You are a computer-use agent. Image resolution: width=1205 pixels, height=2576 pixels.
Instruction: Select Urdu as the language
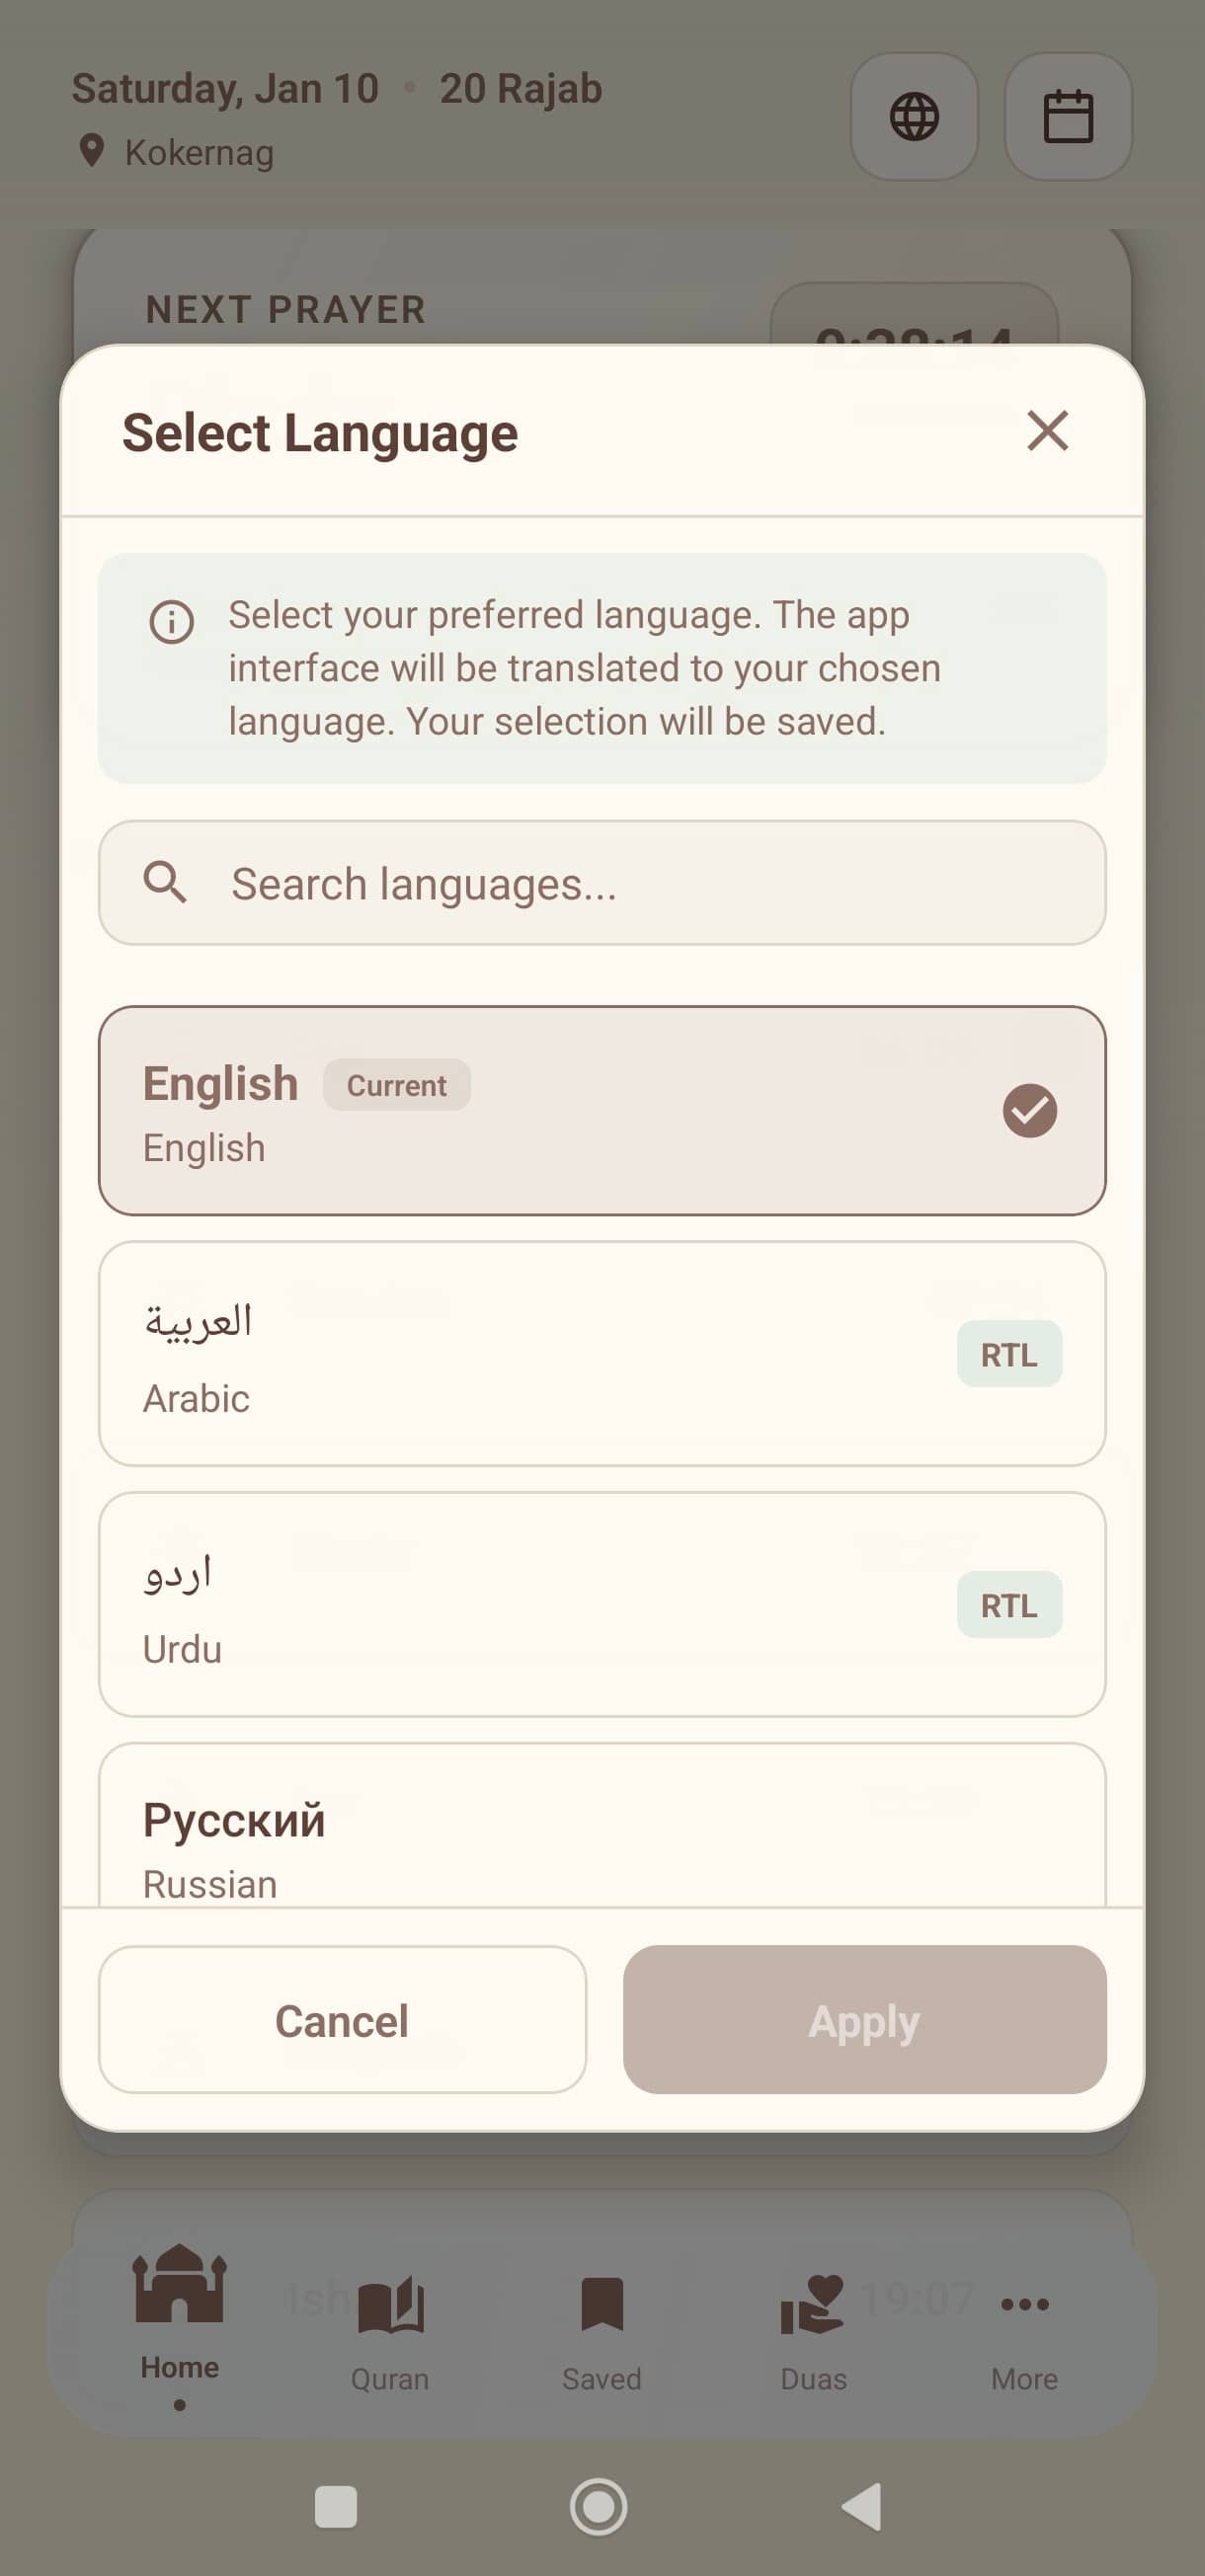pyautogui.click(x=602, y=1604)
